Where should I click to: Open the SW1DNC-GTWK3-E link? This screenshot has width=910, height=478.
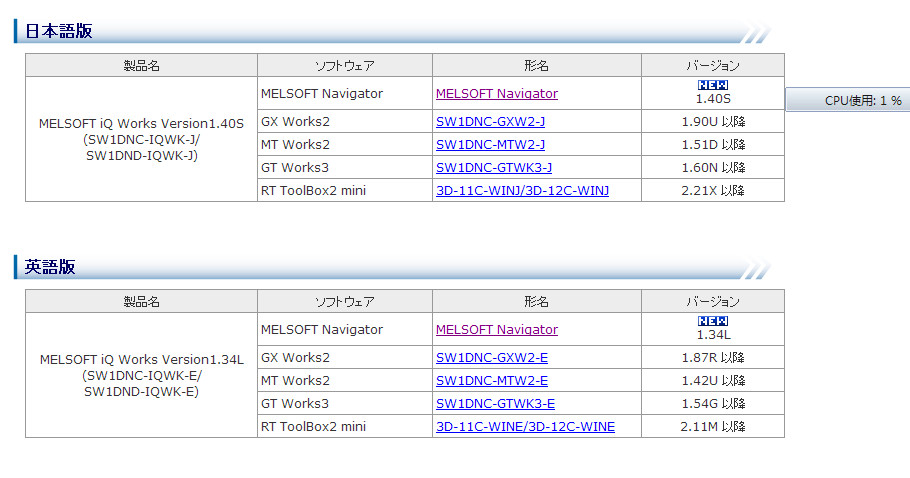[x=495, y=404]
